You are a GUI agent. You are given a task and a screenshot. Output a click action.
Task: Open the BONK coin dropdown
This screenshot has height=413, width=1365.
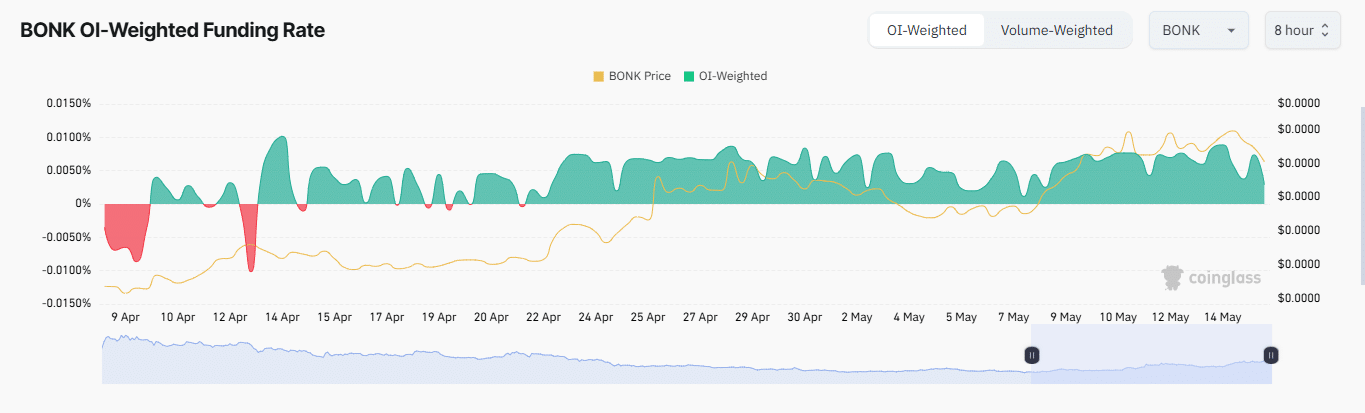[1198, 30]
